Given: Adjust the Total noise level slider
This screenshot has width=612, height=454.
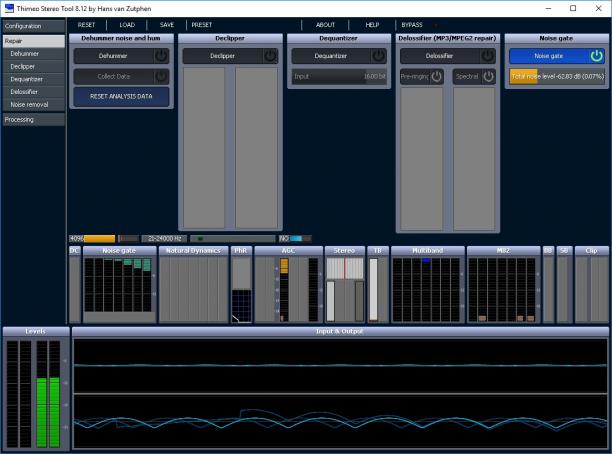Looking at the screenshot, I should click(x=557, y=77).
